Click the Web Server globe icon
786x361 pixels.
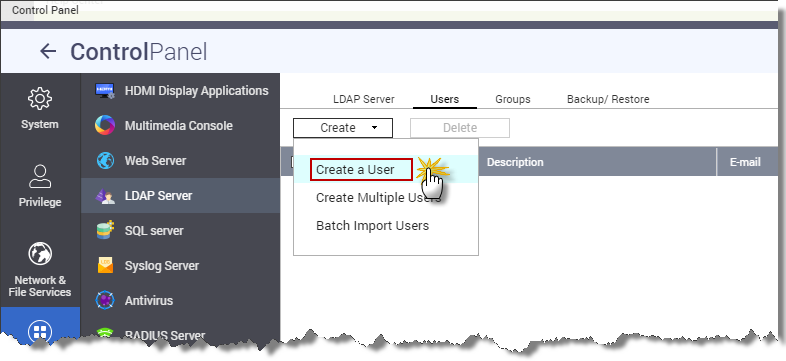(x=105, y=160)
